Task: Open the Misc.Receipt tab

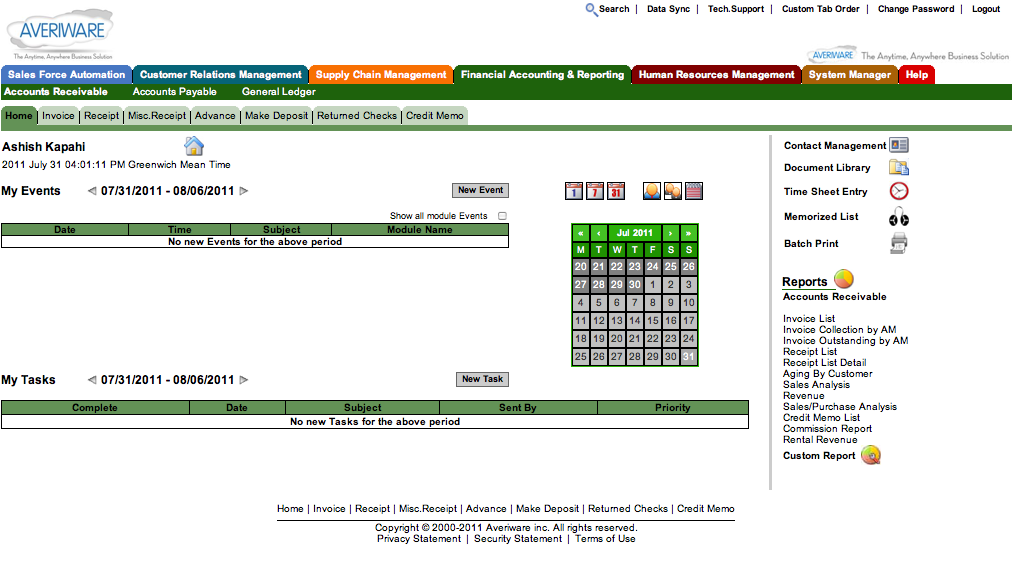Action: (157, 116)
